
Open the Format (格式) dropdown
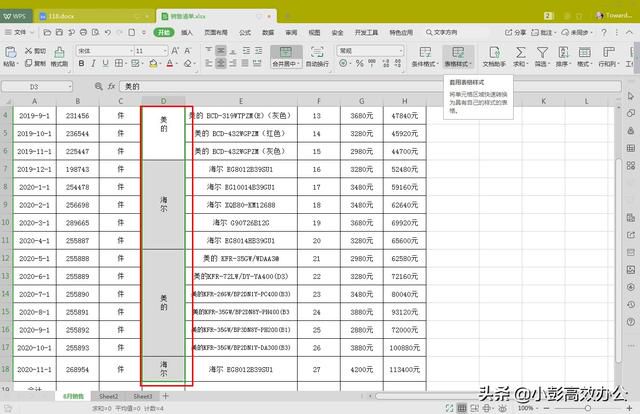(x=584, y=57)
